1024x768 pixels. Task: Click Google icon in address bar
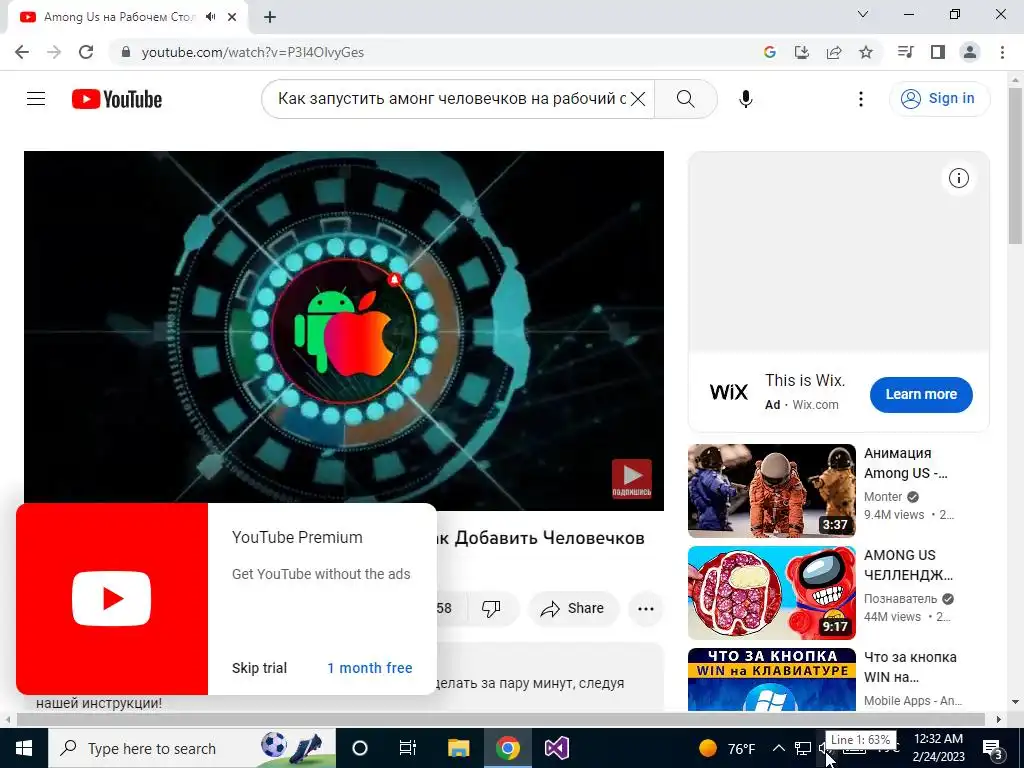coord(770,52)
